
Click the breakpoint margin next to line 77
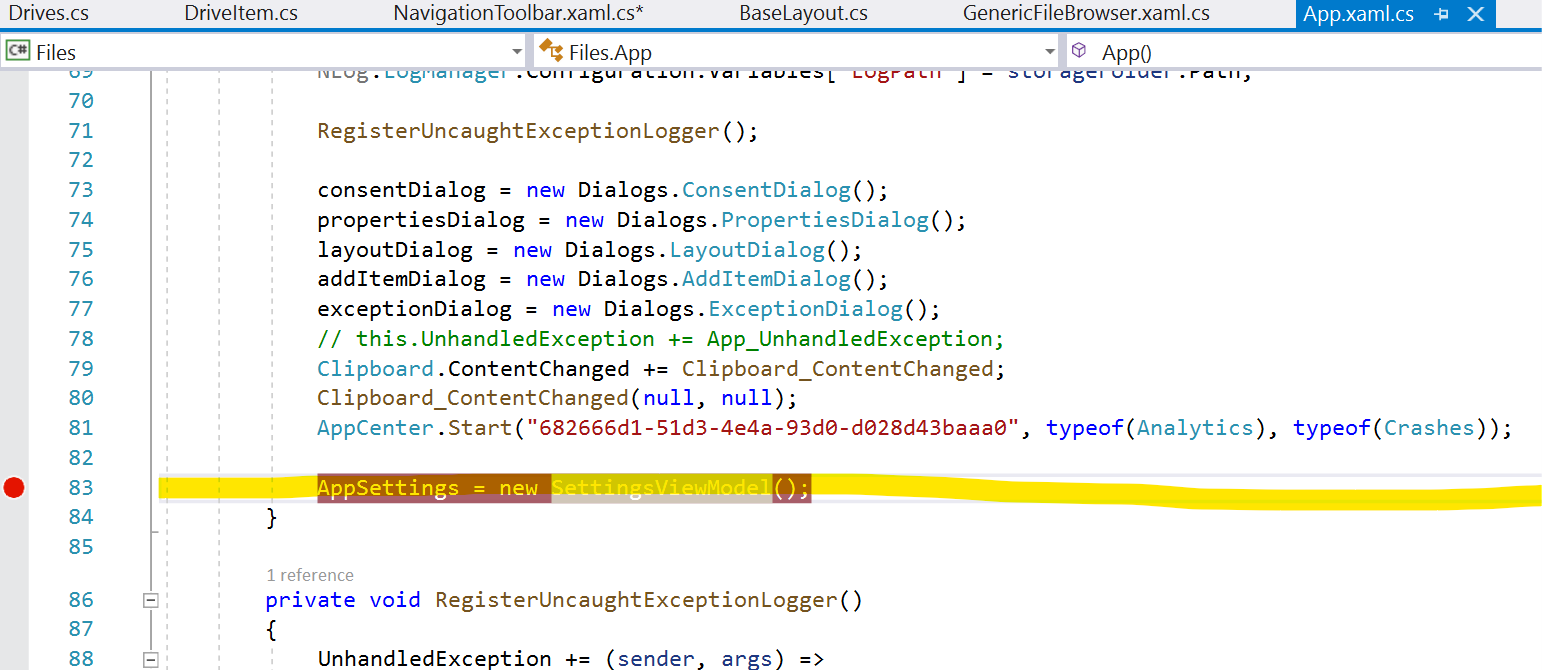12,308
